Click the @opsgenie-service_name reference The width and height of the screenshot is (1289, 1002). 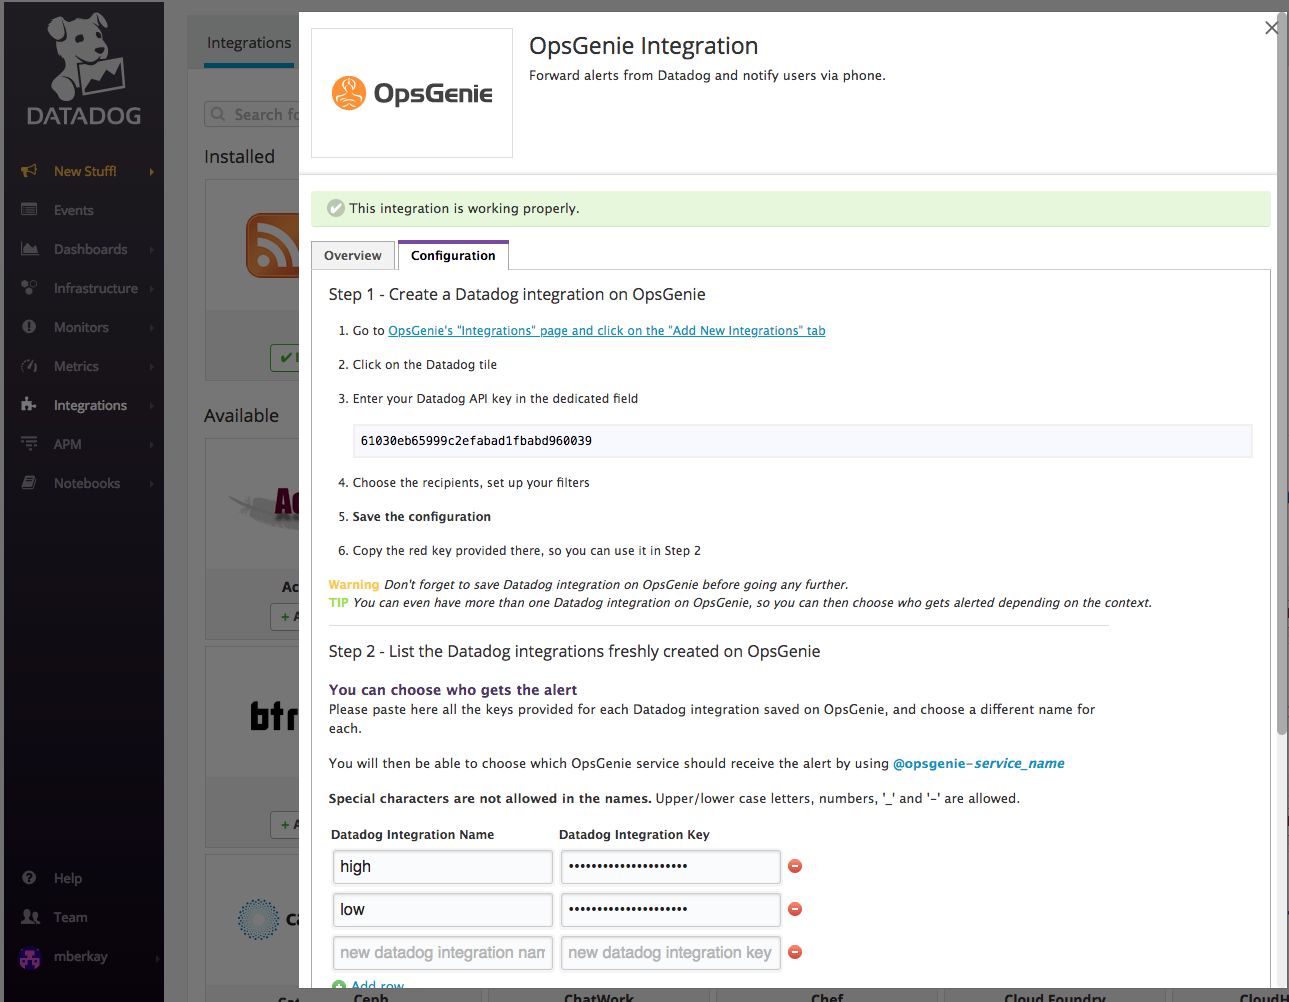pyautogui.click(x=978, y=763)
